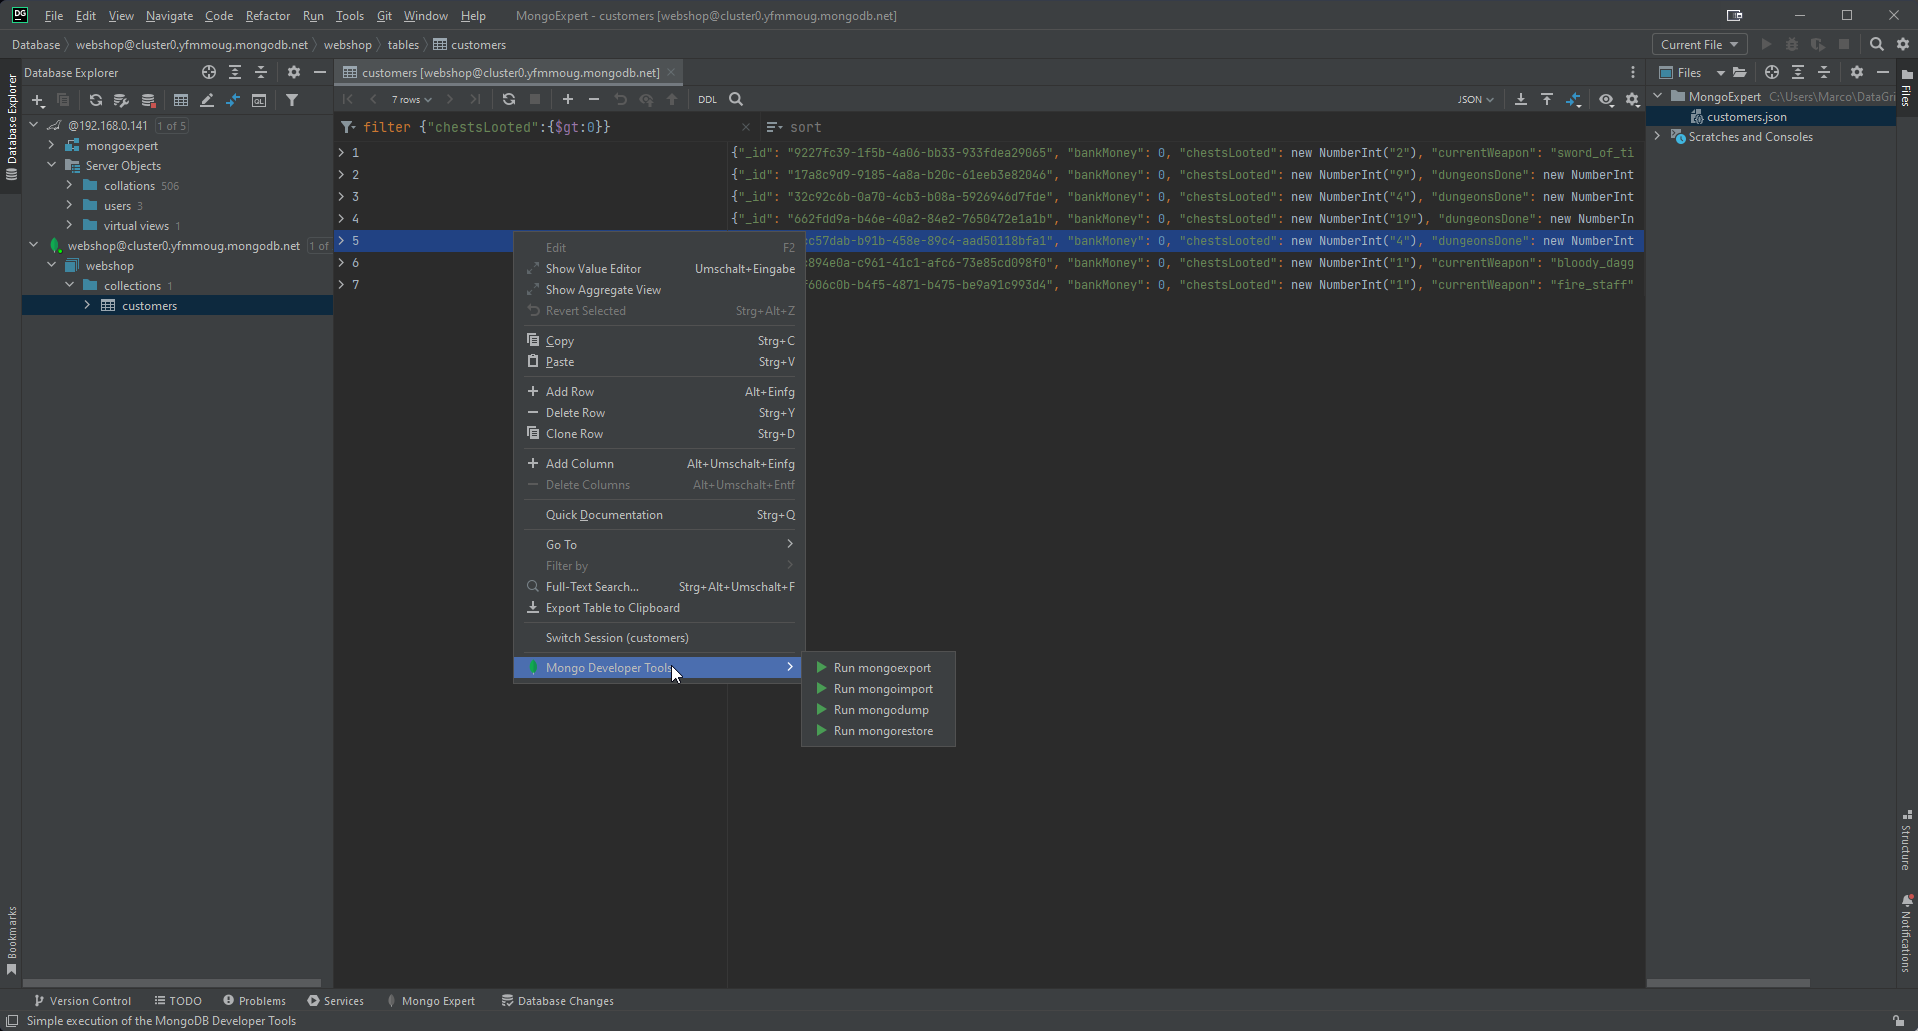
Task: Expand the customers collection node
Action: point(88,305)
